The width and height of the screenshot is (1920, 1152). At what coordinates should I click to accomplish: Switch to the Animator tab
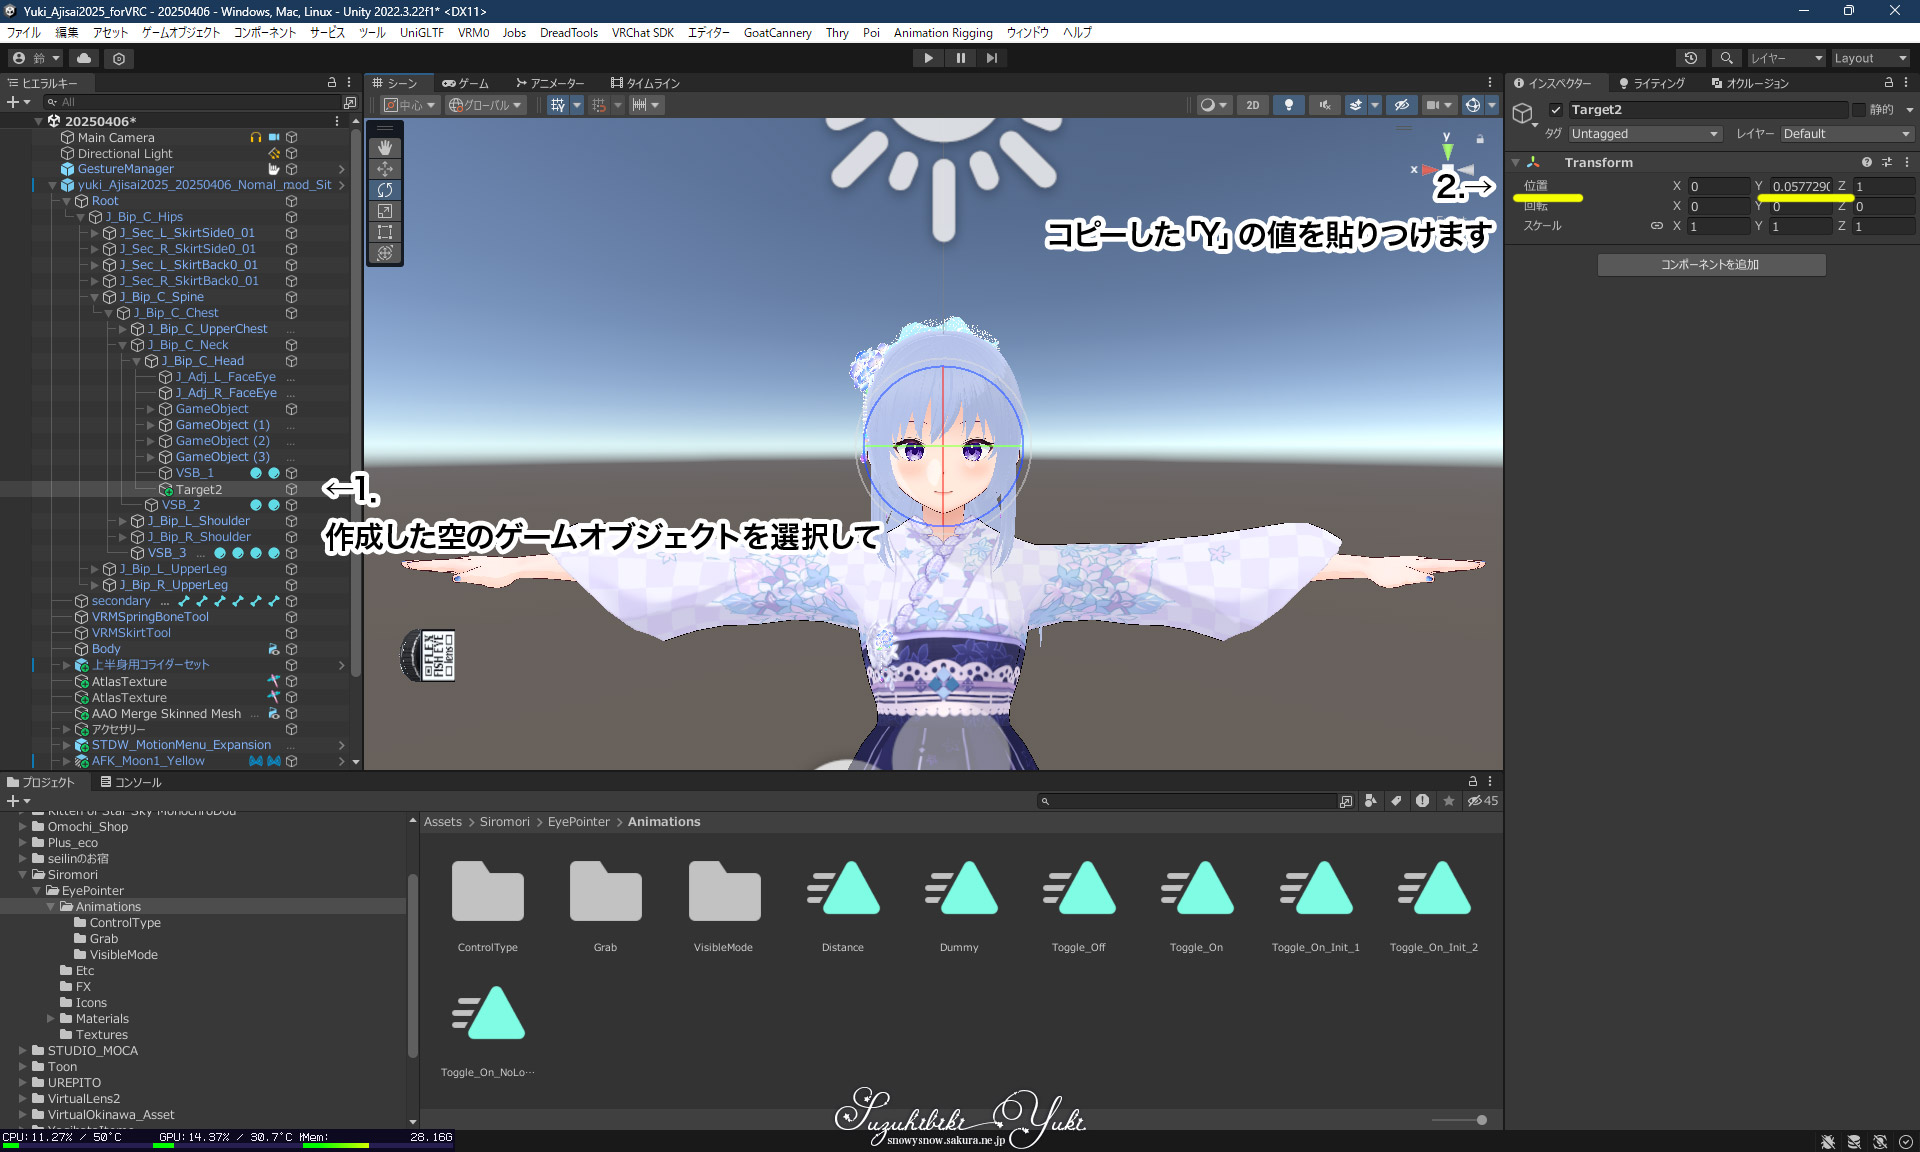[549, 83]
